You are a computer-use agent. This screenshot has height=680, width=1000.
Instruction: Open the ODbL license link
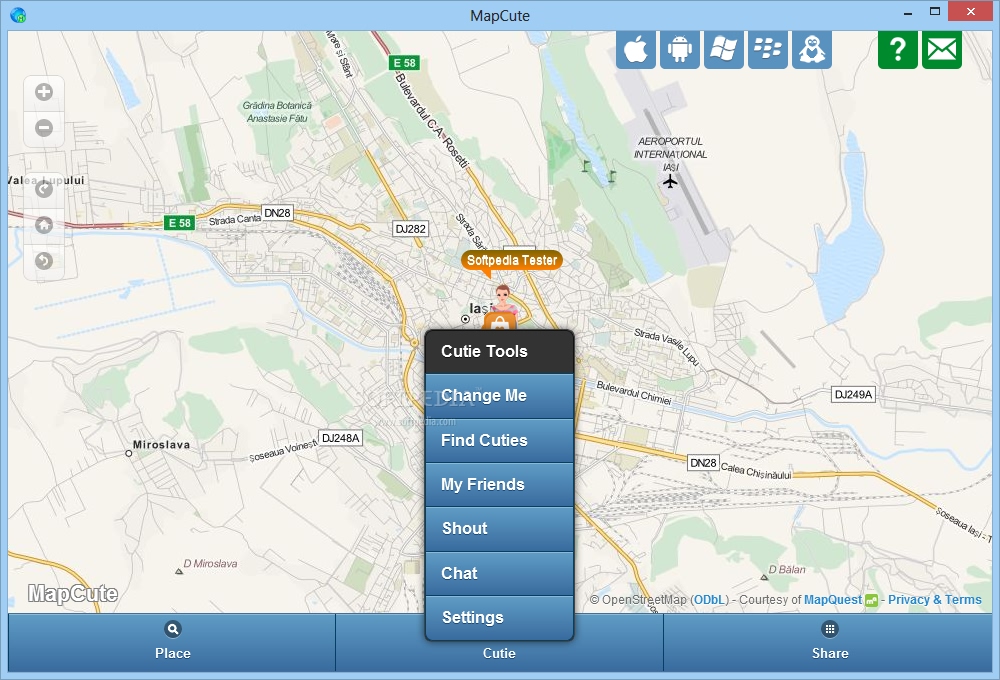click(709, 600)
